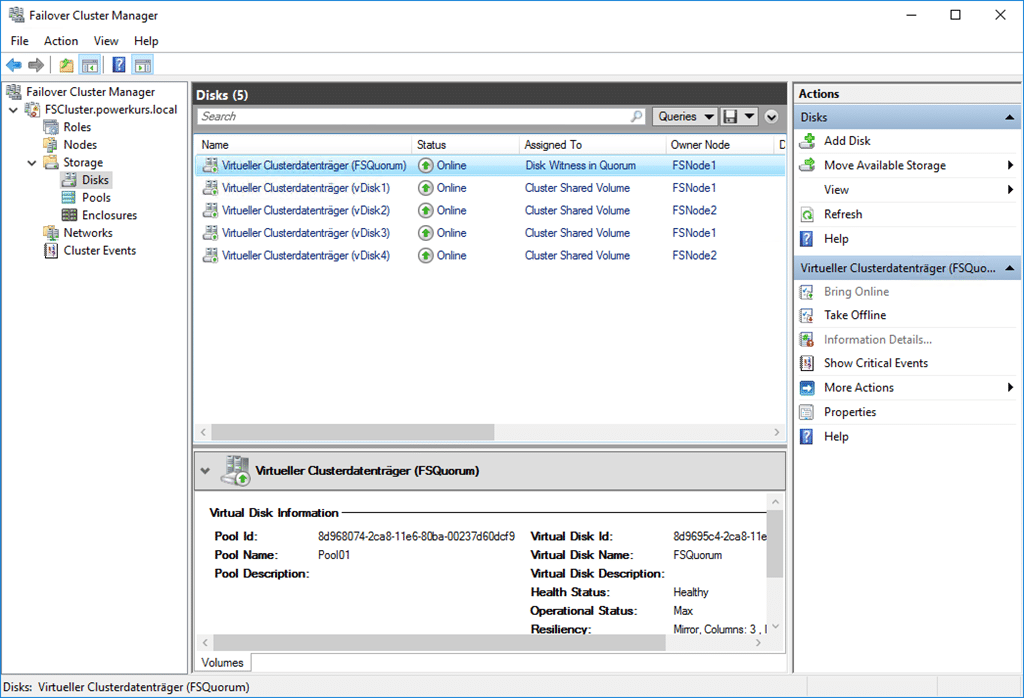Click Properties action
Viewport: 1024px width, 698px height.
(x=850, y=412)
